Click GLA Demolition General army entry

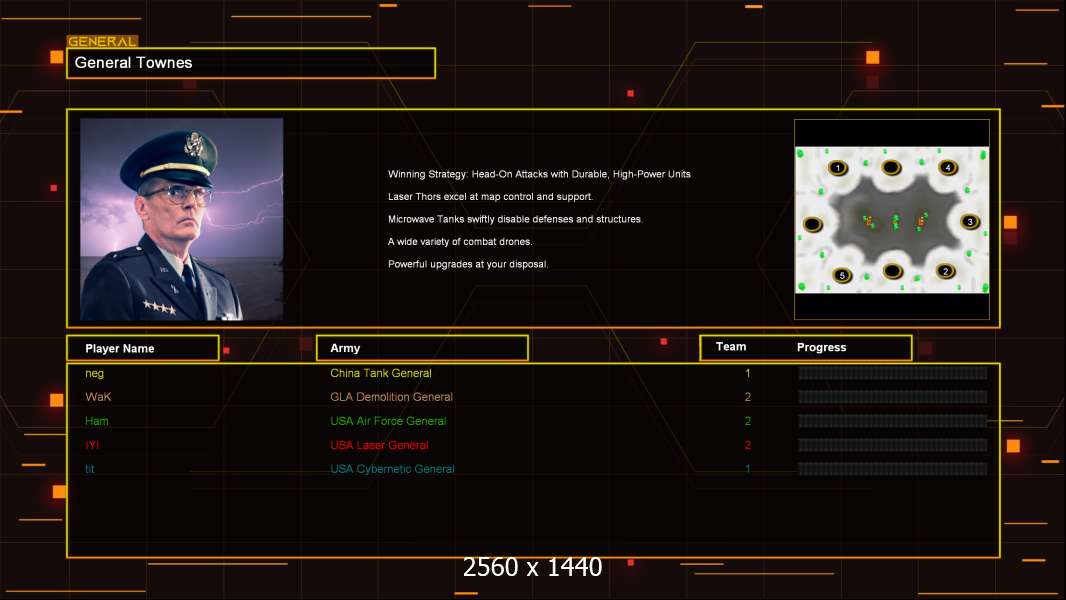[x=391, y=397]
